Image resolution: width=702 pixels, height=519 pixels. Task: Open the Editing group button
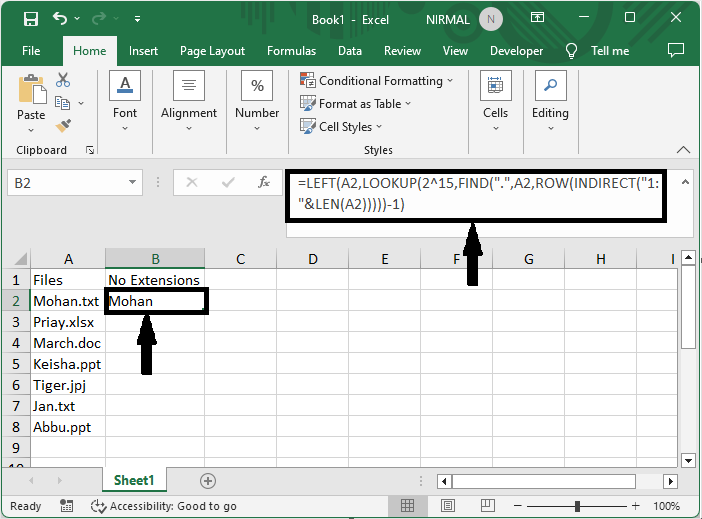[x=550, y=102]
